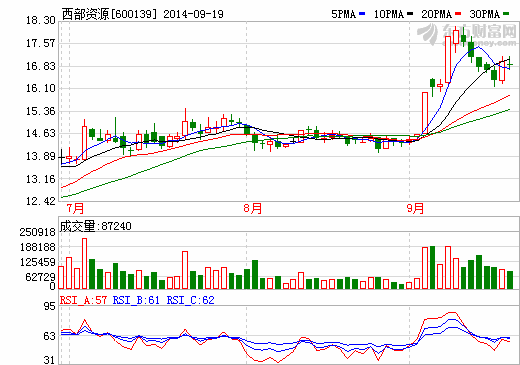Click the 16.83 price axis label
This screenshot has width=520, height=365.
point(41,66)
